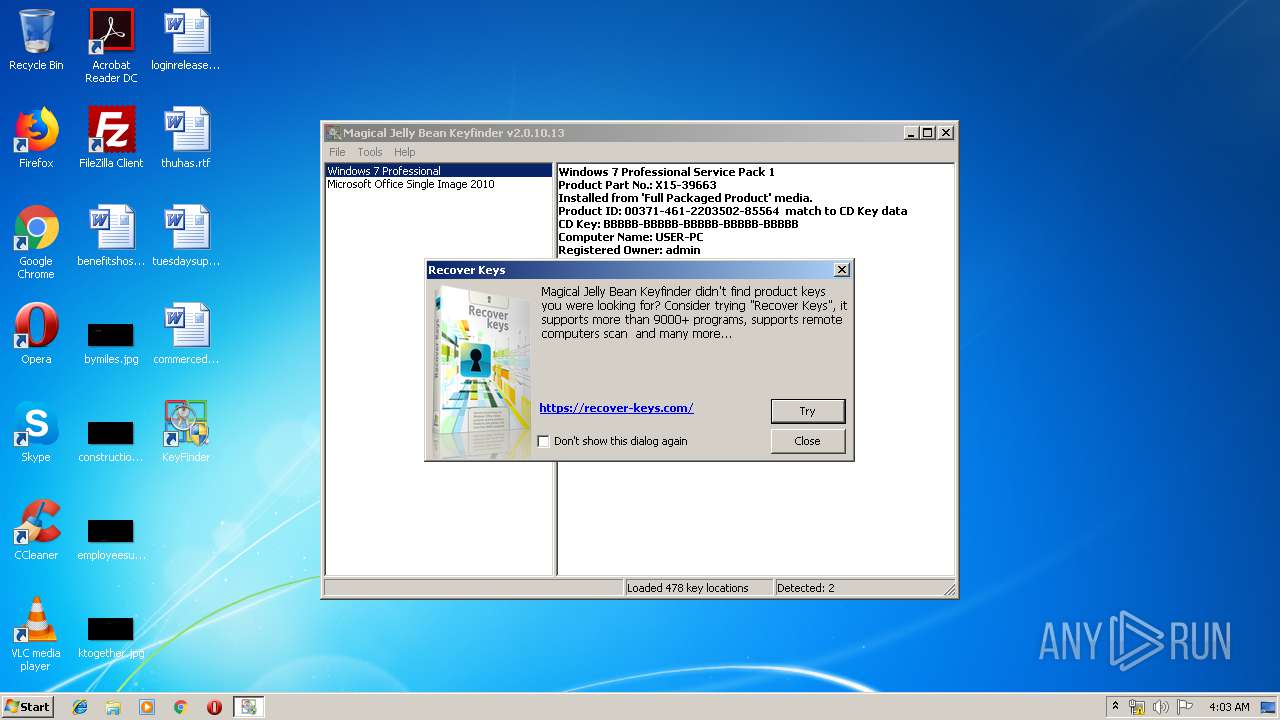Click the Recover Keys product box image
1280x720 pixels.
coord(482,371)
